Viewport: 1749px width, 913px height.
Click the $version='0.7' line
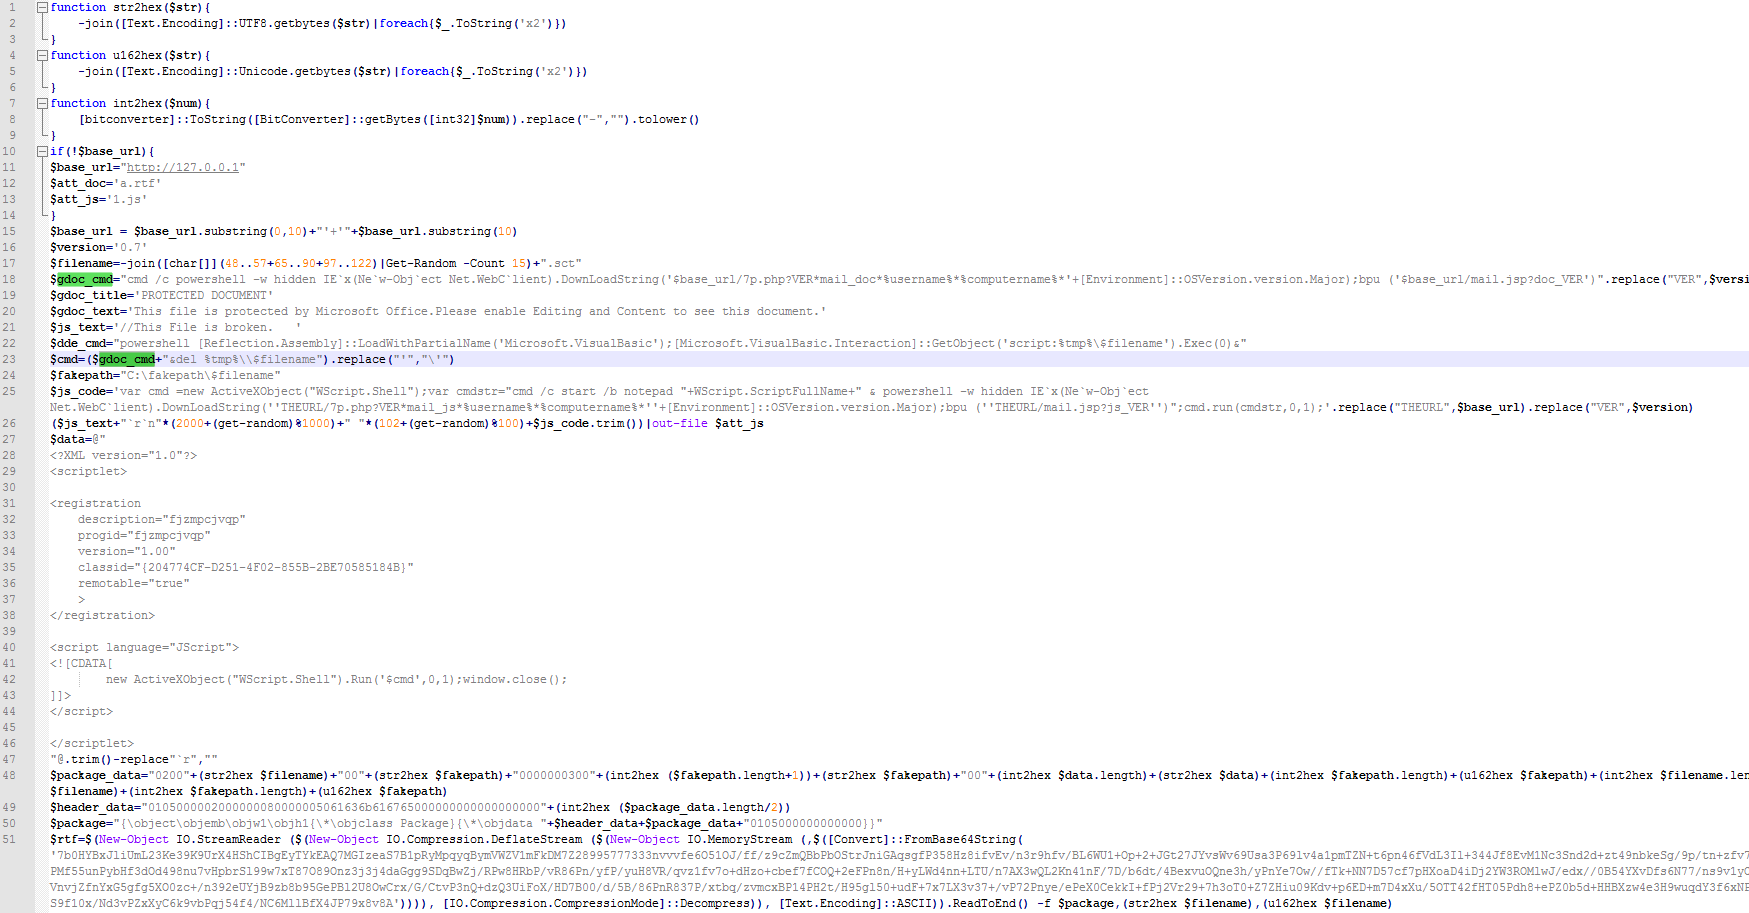[99, 247]
